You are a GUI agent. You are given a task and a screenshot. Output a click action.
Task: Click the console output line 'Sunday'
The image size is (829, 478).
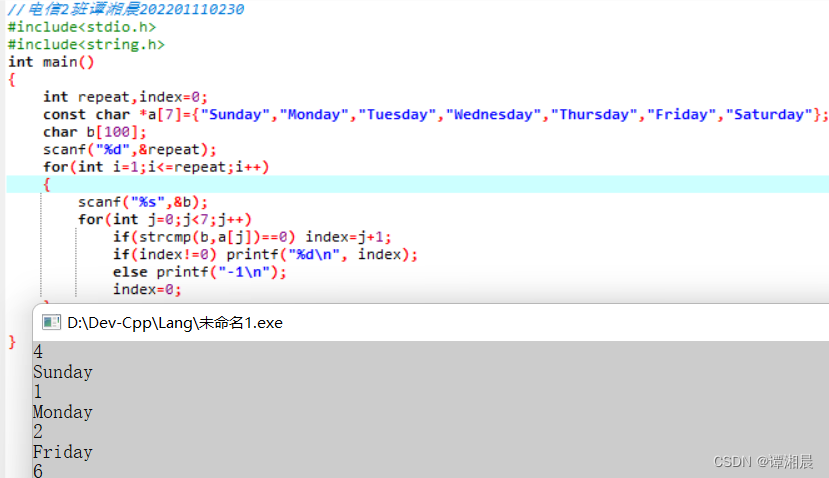(x=62, y=372)
